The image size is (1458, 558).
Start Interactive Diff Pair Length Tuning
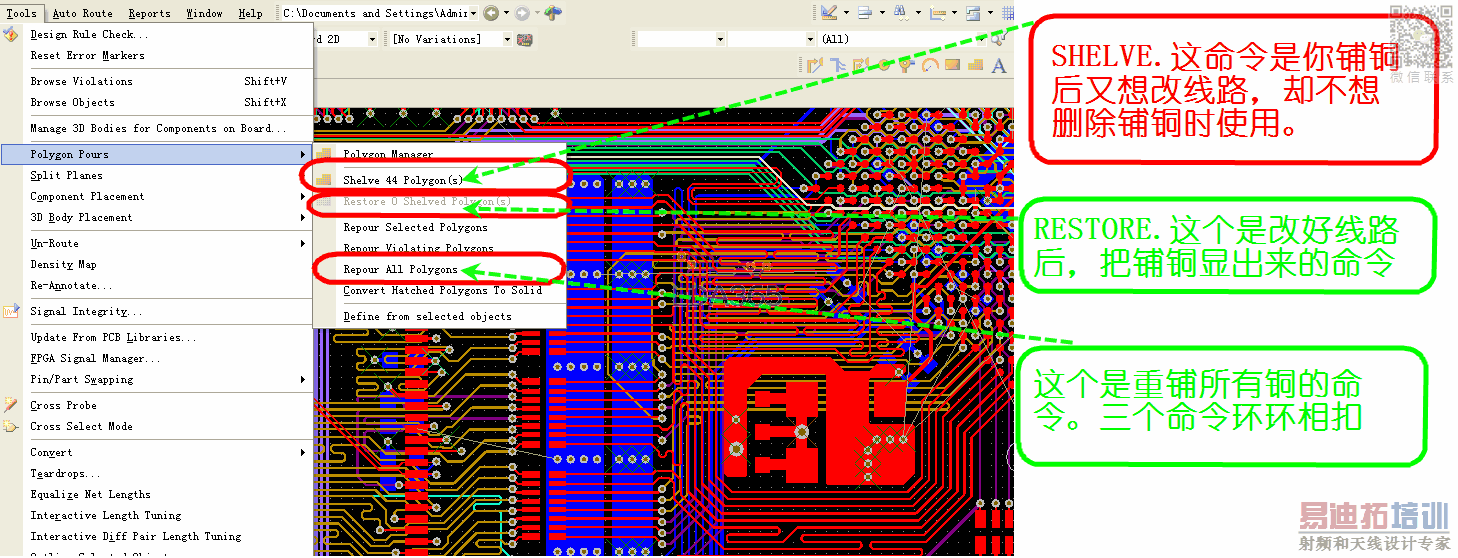point(135,537)
